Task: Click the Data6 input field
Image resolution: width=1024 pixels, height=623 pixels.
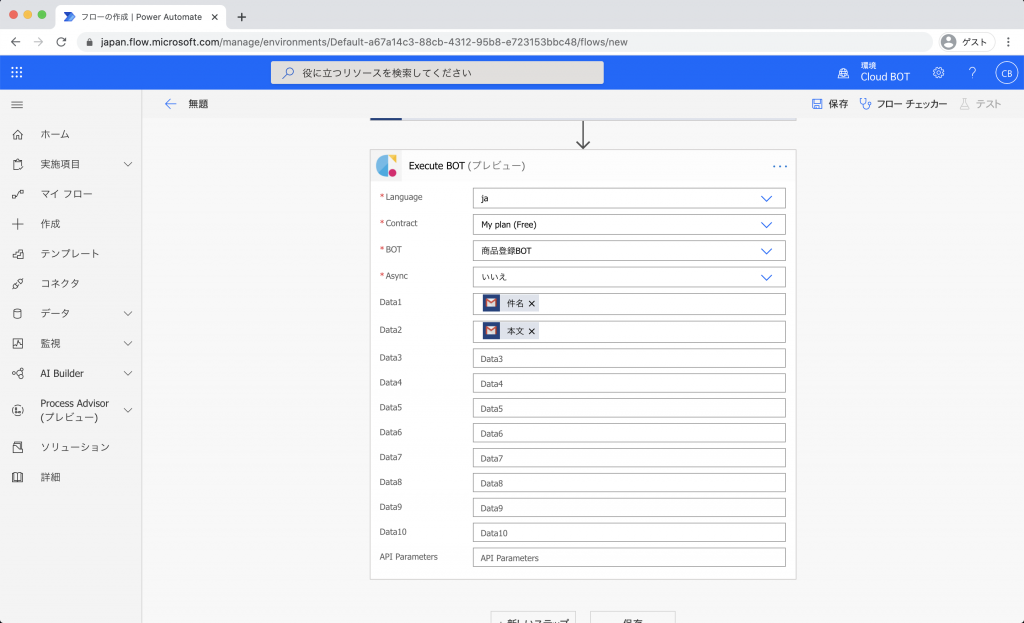Action: pos(629,433)
